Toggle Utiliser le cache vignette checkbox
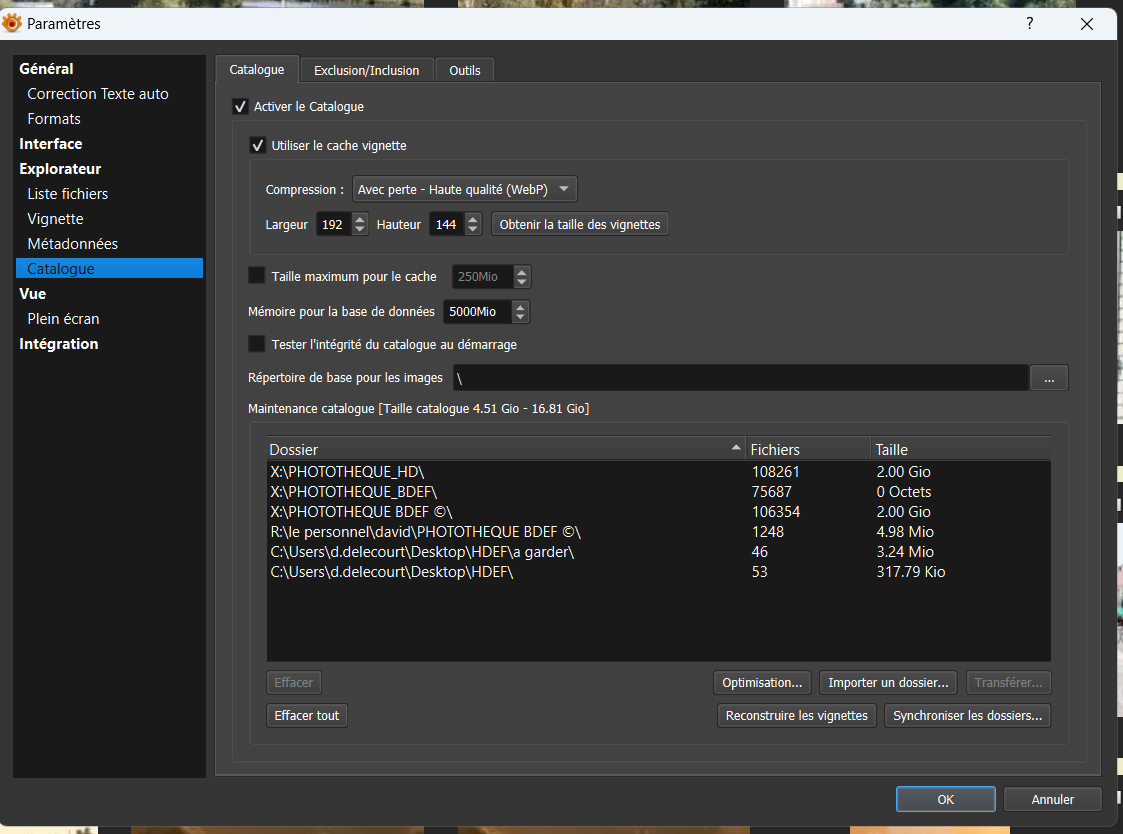 (258, 145)
